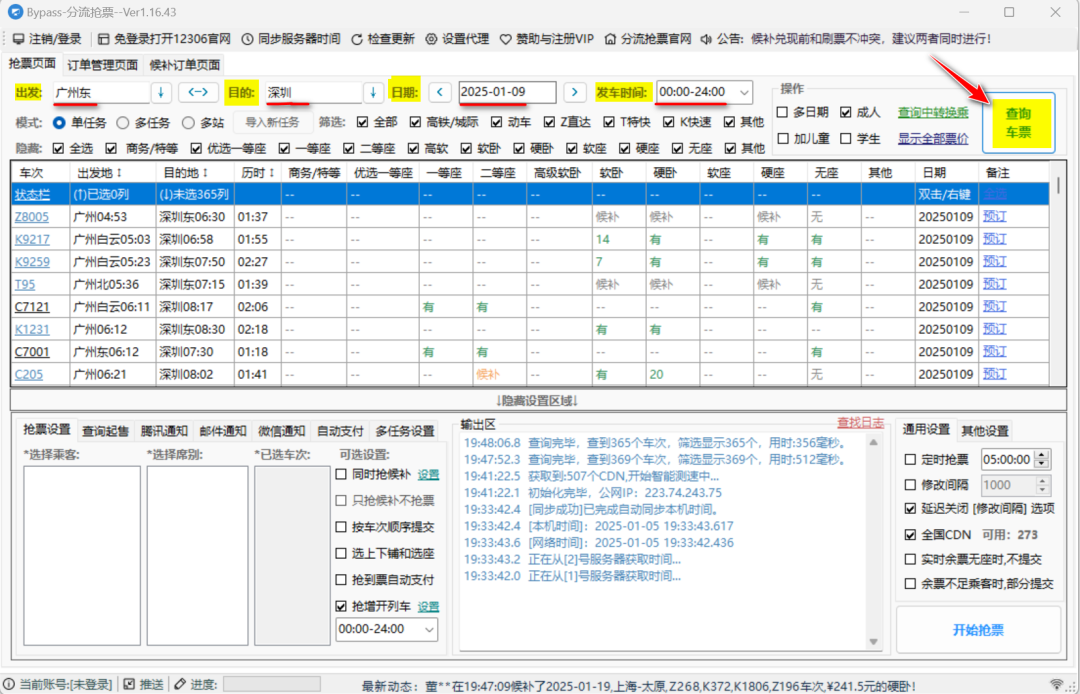Enable 定时抢票 checkbox
The height and width of the screenshot is (694, 1080).
[x=910, y=459]
